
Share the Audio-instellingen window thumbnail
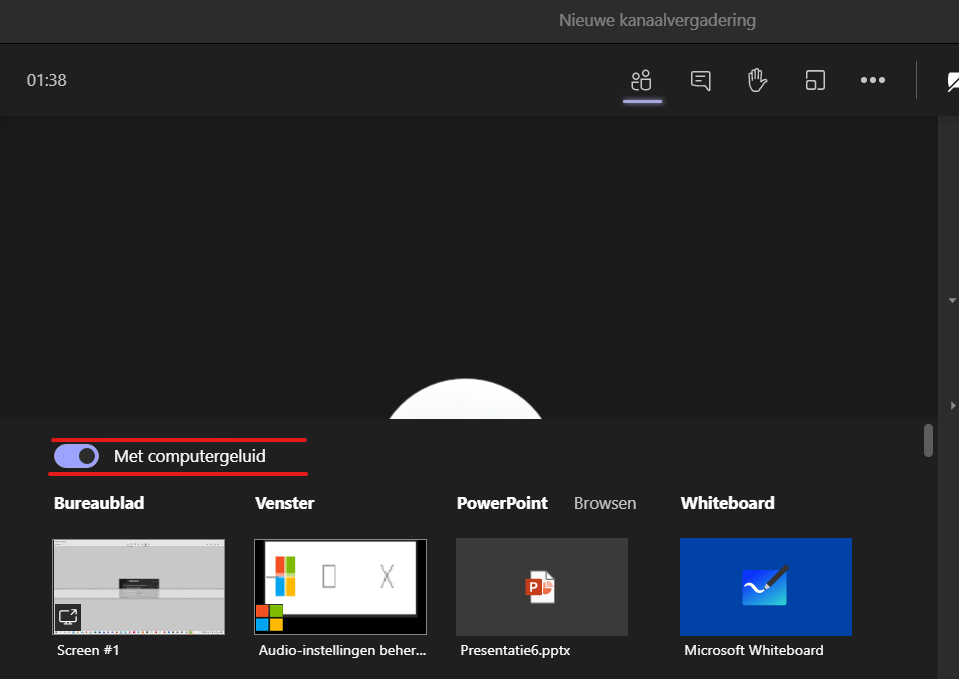coord(340,587)
